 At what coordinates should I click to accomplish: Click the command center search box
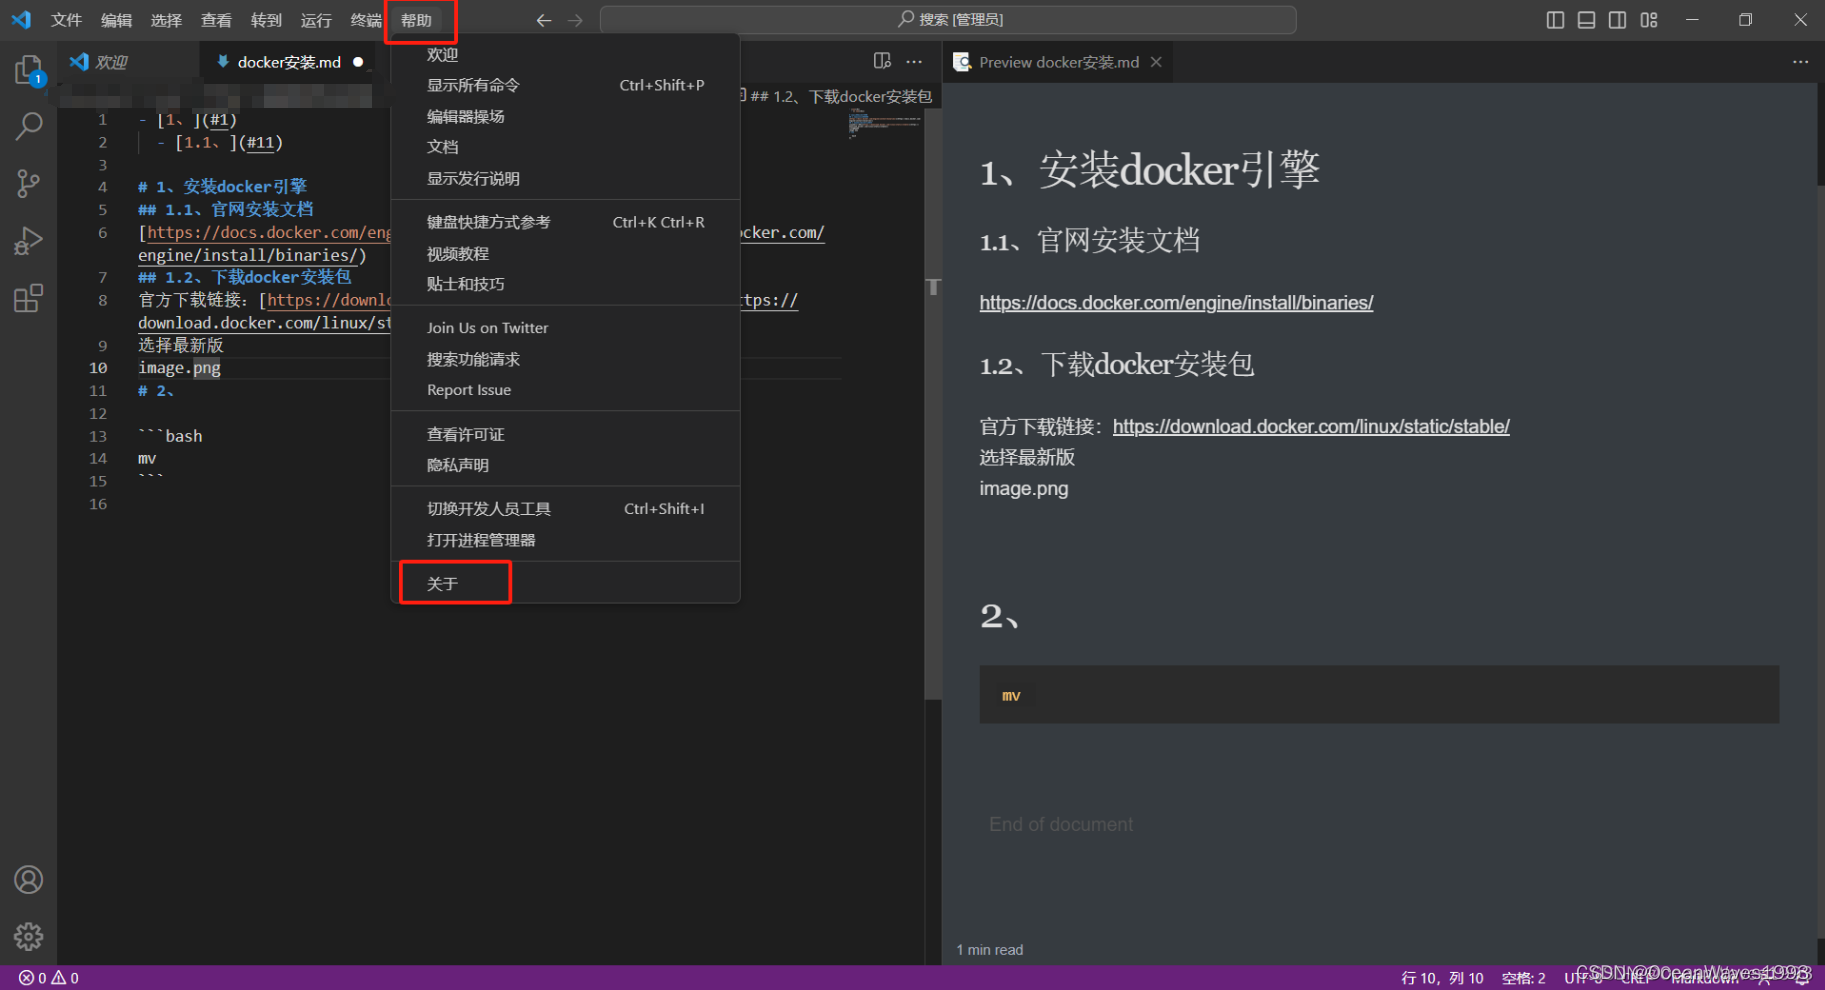pos(948,20)
